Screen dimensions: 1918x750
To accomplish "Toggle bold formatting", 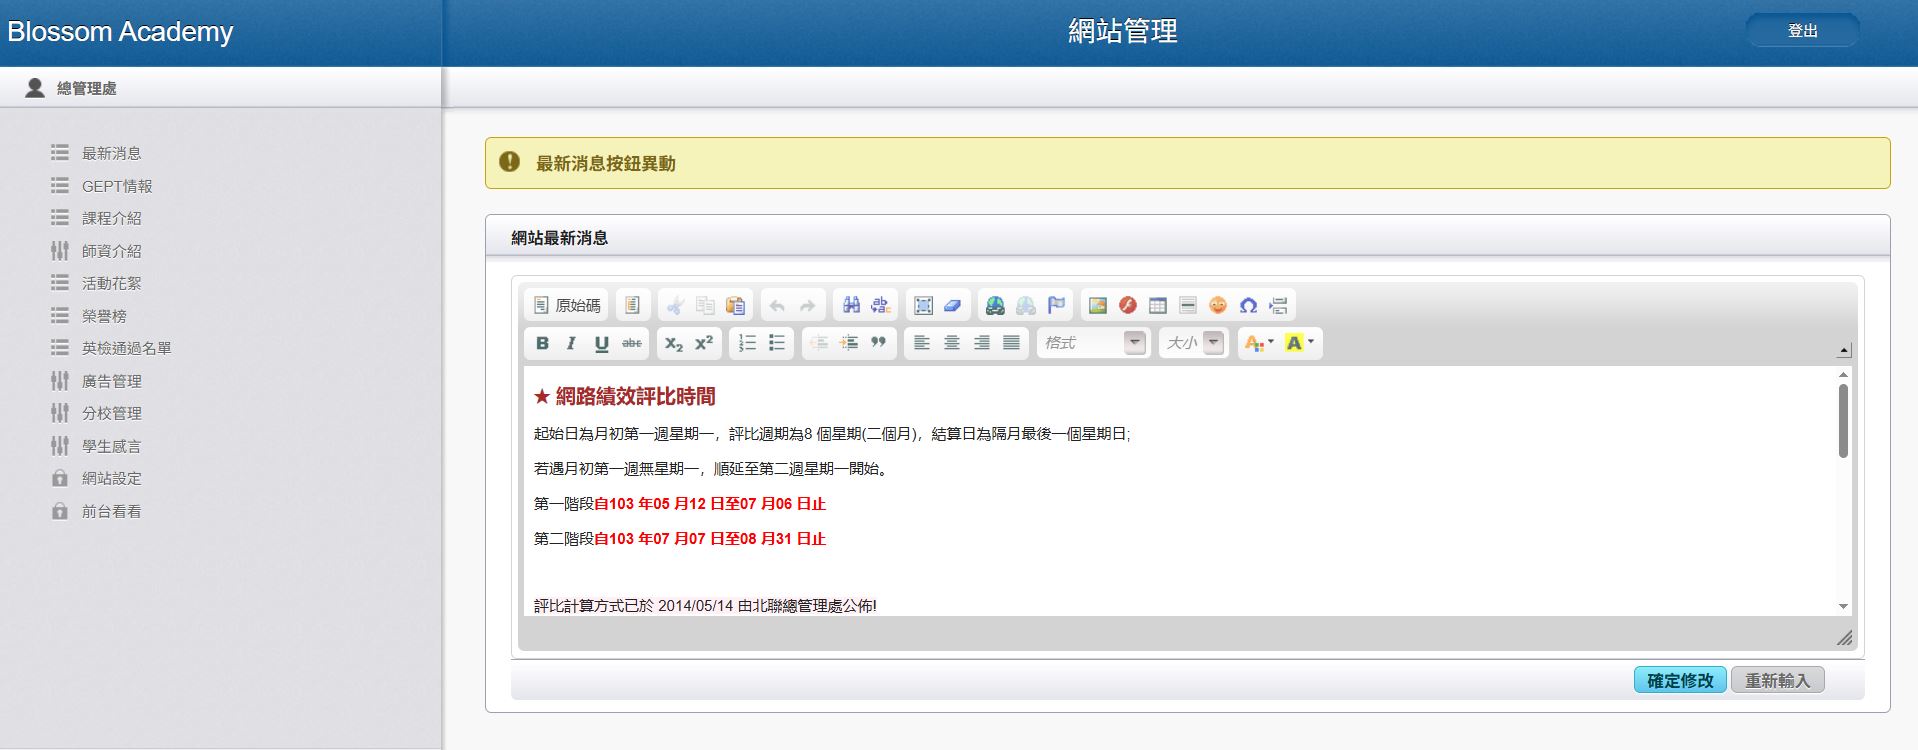I will coord(542,343).
